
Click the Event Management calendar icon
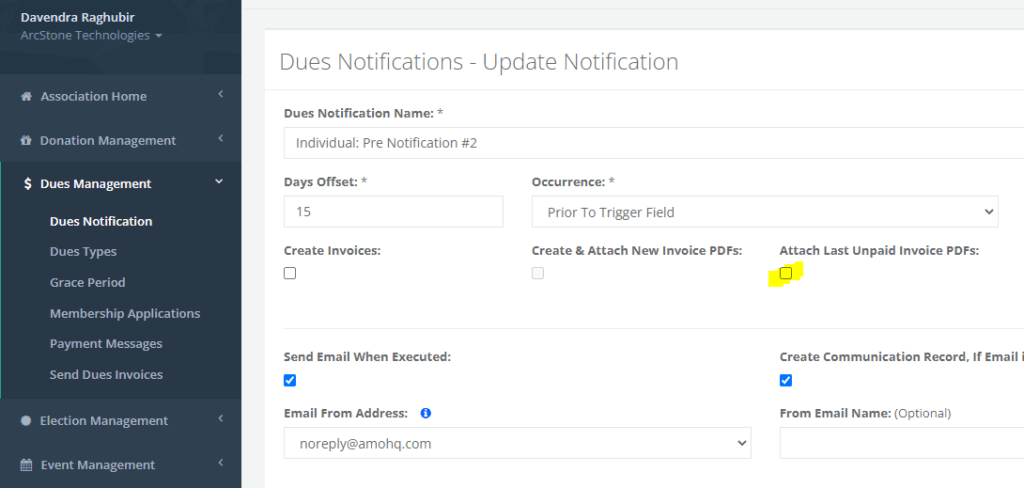coord(26,465)
